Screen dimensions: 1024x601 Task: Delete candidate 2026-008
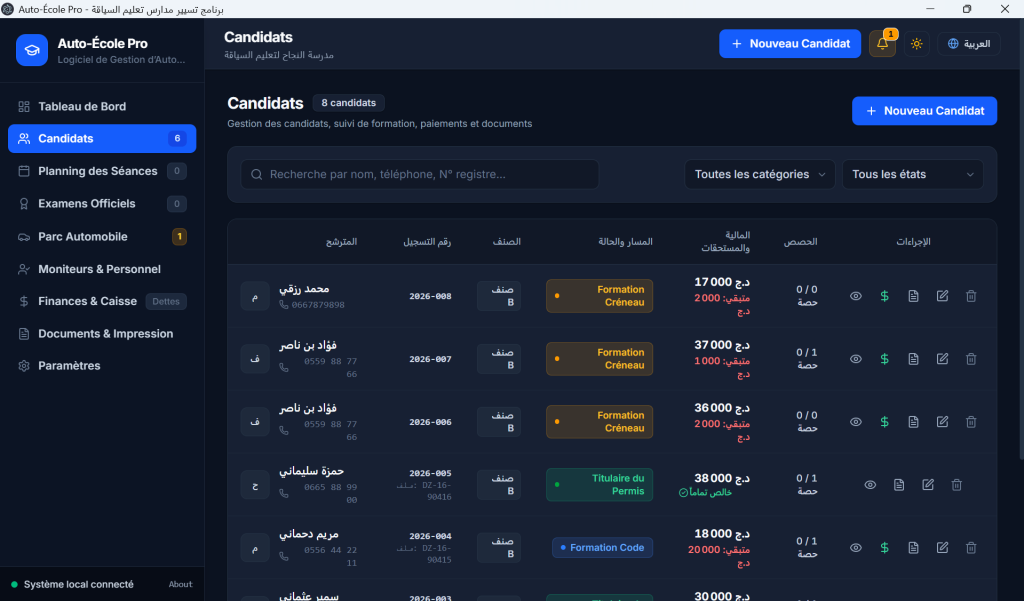point(971,296)
